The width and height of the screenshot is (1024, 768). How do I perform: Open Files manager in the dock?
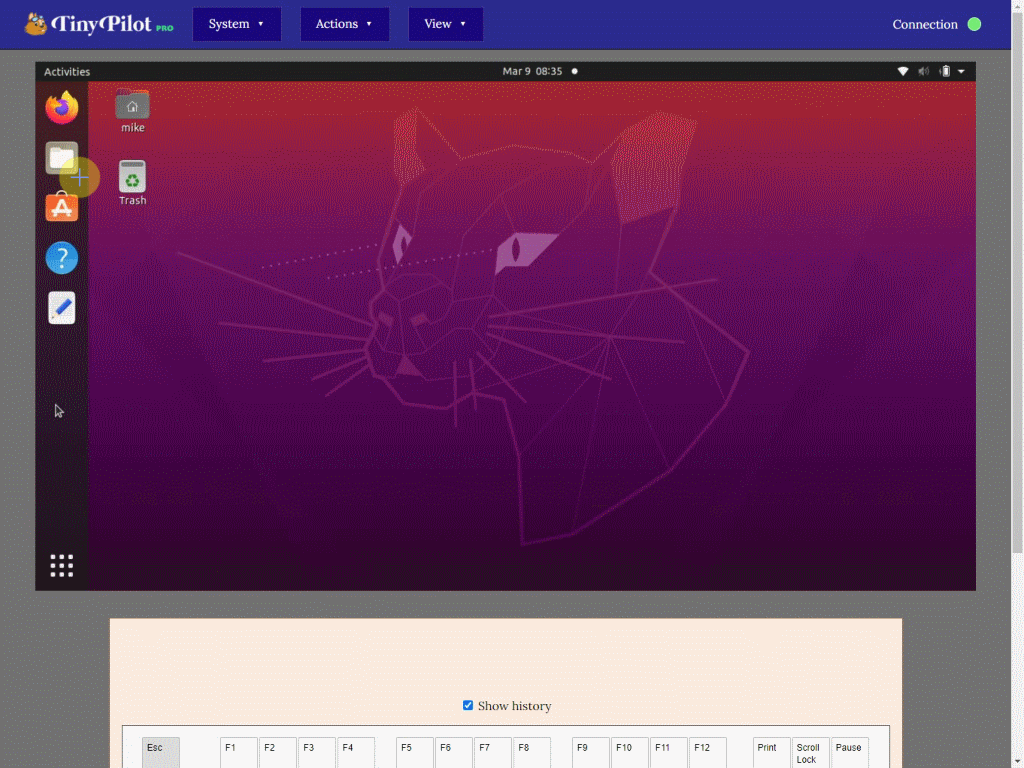pyautogui.click(x=61, y=157)
